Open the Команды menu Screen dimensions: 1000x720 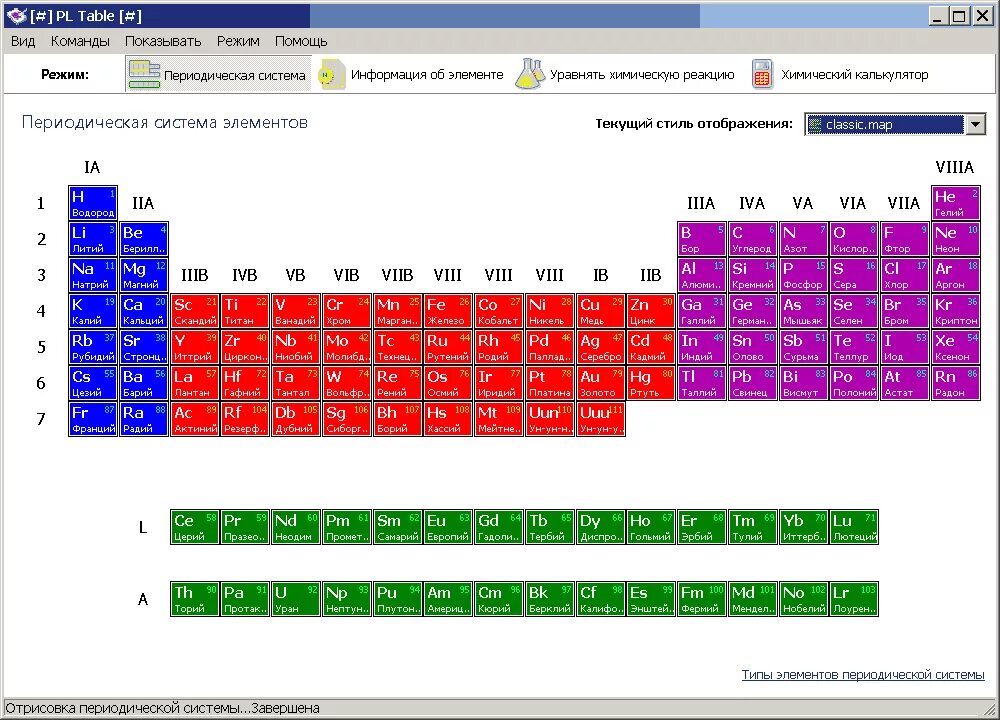tap(80, 41)
